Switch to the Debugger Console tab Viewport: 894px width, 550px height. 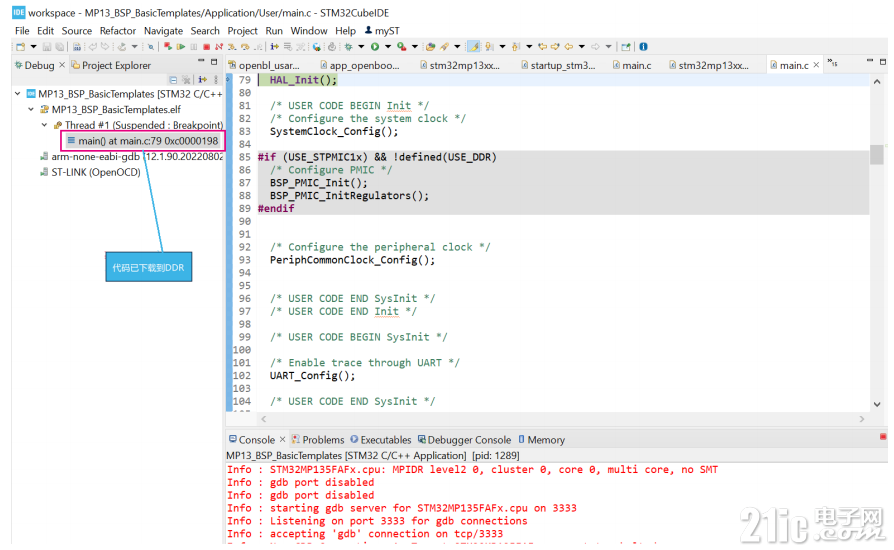coord(464,440)
